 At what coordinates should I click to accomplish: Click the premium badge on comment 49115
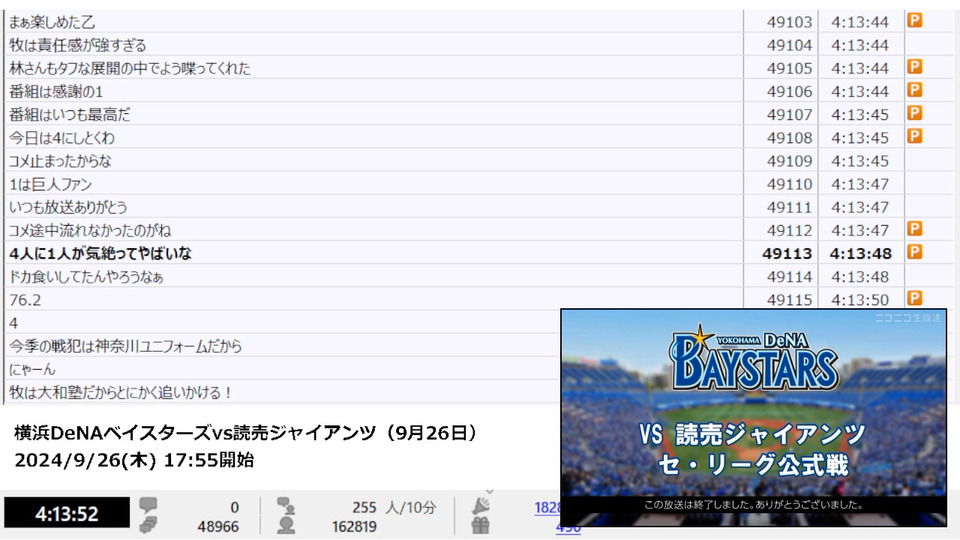914,298
